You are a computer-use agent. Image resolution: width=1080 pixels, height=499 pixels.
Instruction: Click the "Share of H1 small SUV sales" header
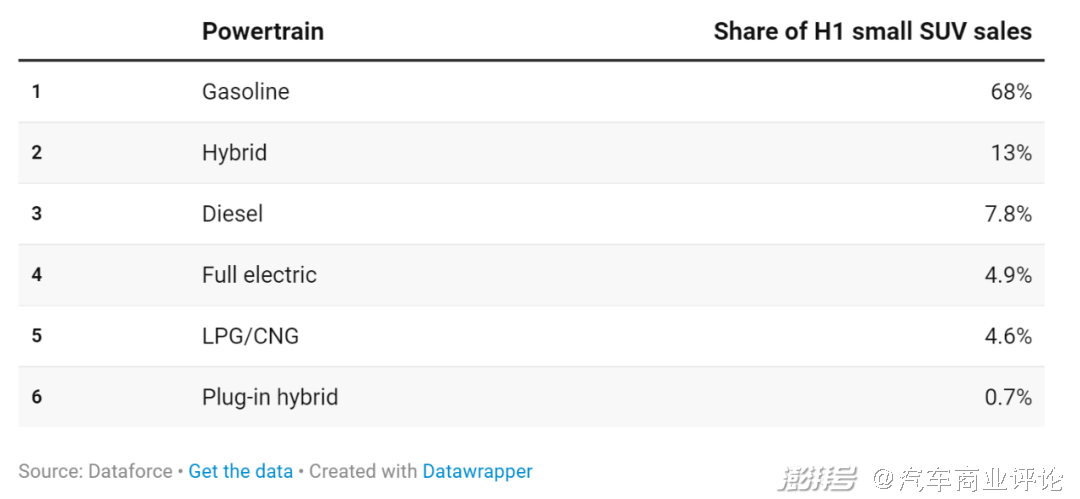[x=872, y=31]
